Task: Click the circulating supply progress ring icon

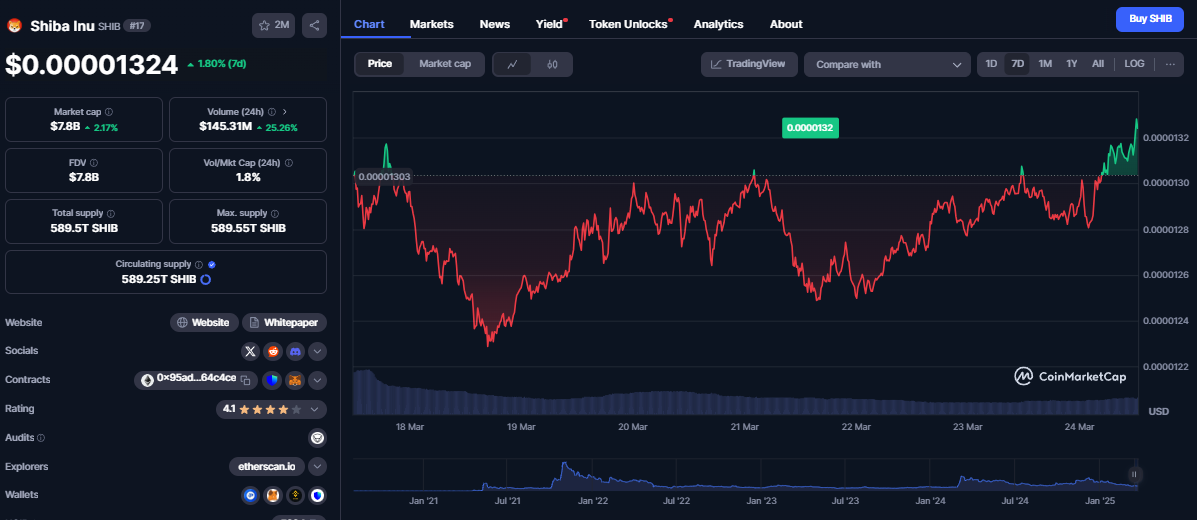Action: click(x=205, y=279)
